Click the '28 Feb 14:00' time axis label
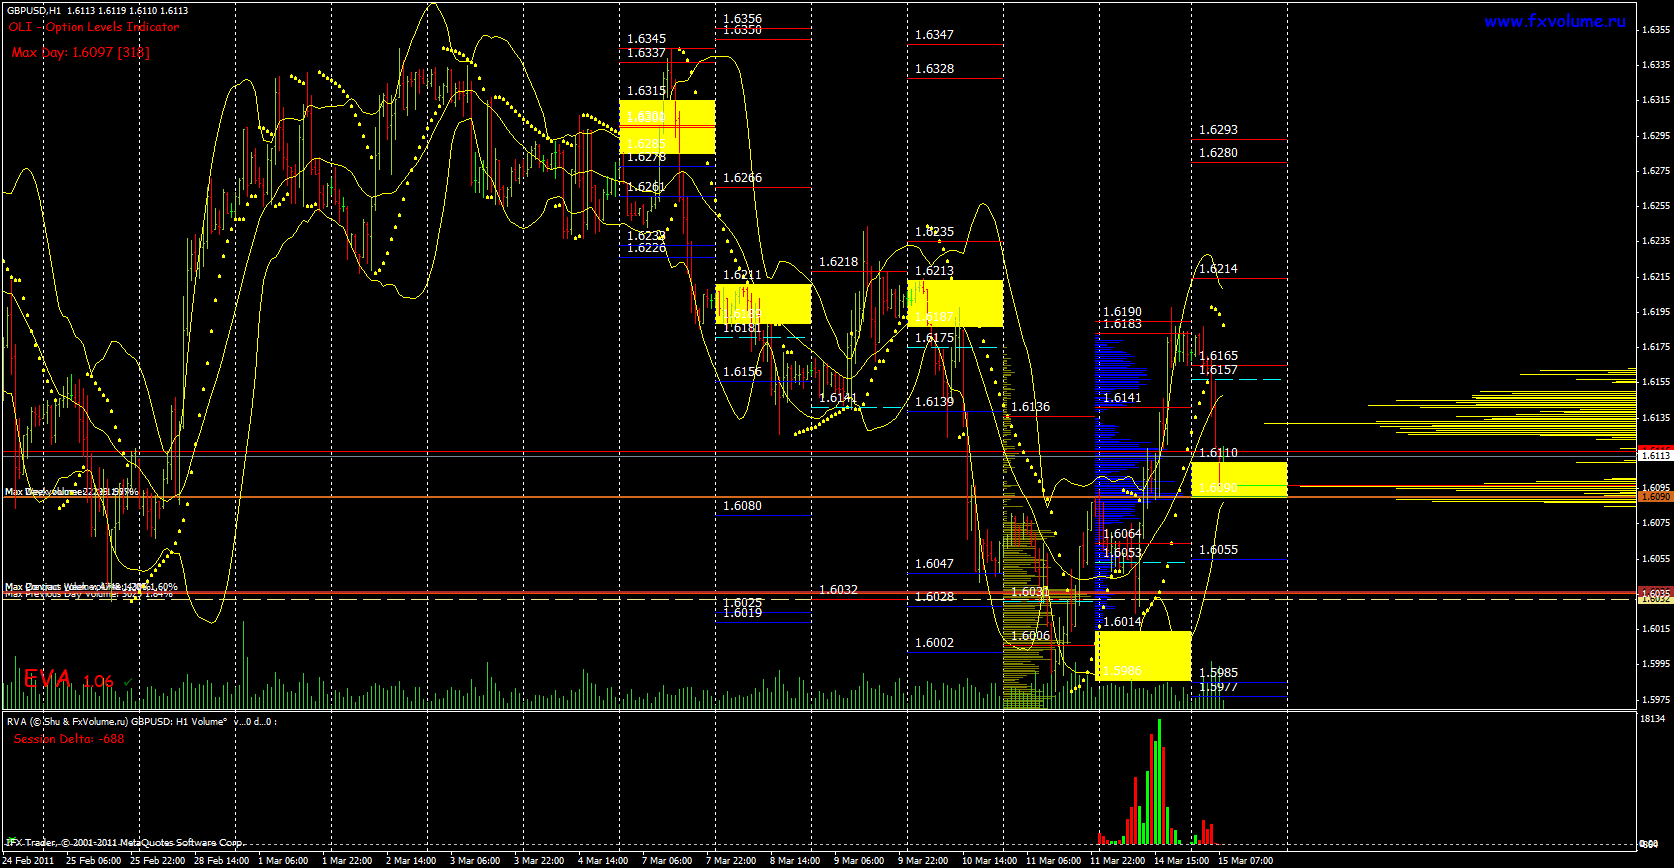Screen dimensions: 1674x868 click(x=222, y=860)
